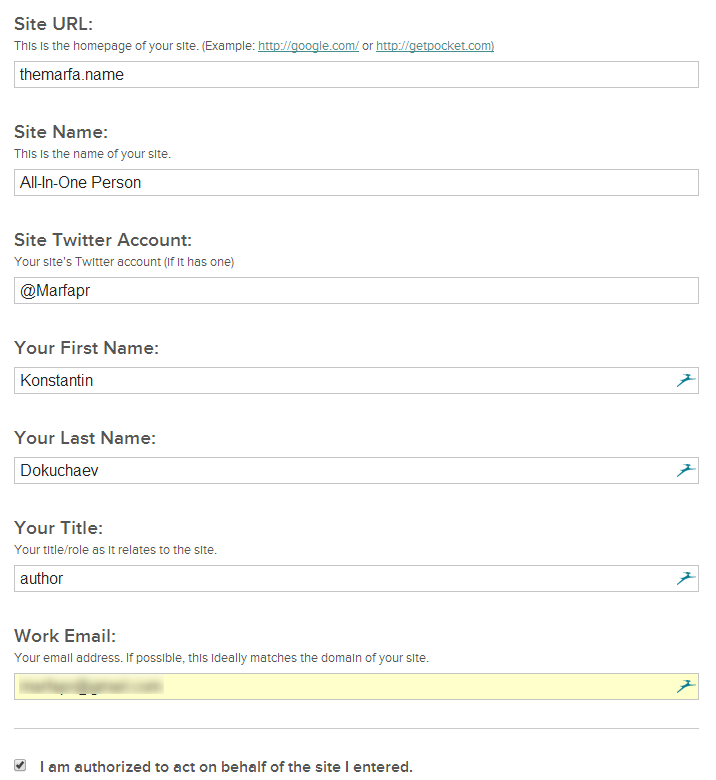716x780 pixels.
Task: Click the 'Work Email:' heading
Action: pyautogui.click(x=65, y=636)
